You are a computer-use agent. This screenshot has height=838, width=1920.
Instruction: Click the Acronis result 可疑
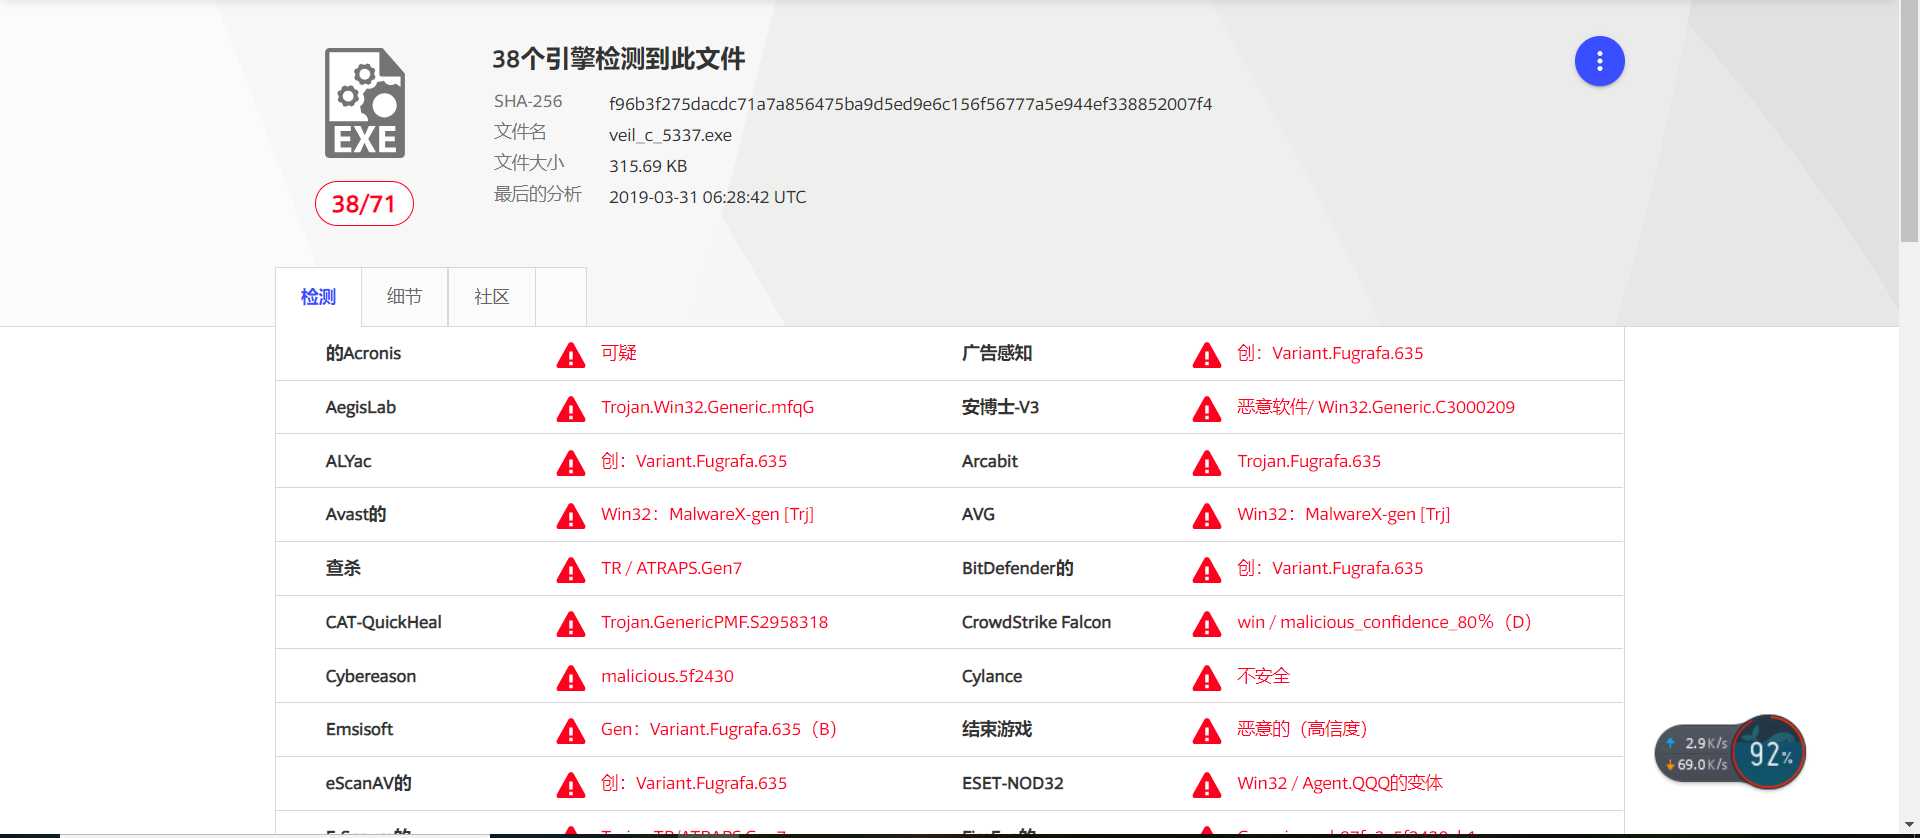coord(618,353)
